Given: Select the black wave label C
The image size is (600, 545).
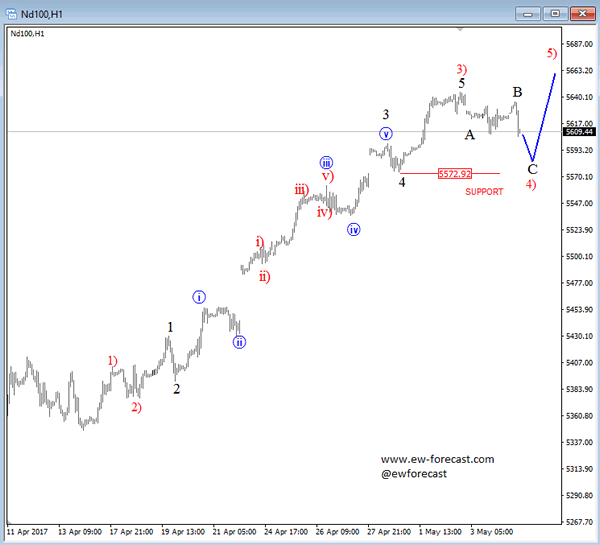Looking at the screenshot, I should pyautogui.click(x=532, y=169).
